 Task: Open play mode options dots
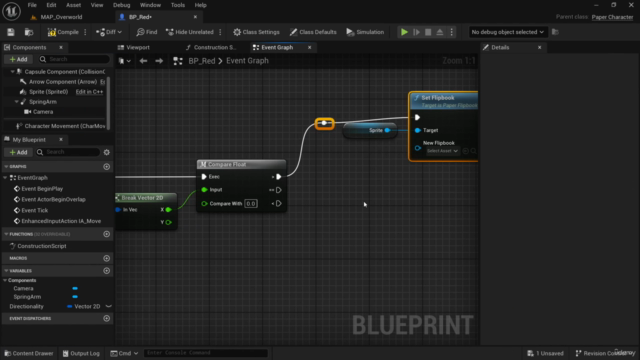(451, 32)
